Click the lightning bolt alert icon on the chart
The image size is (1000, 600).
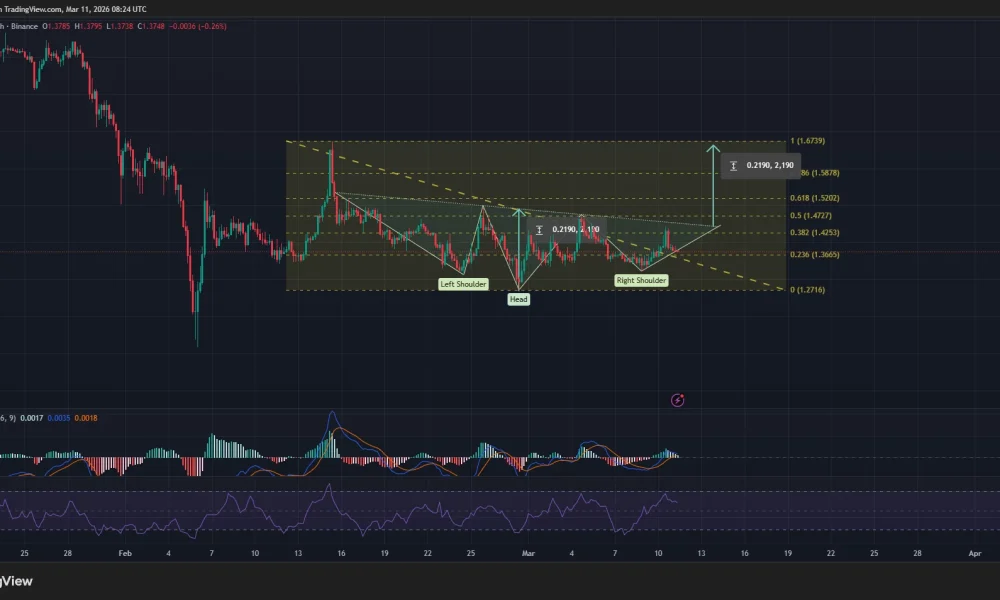(x=678, y=400)
